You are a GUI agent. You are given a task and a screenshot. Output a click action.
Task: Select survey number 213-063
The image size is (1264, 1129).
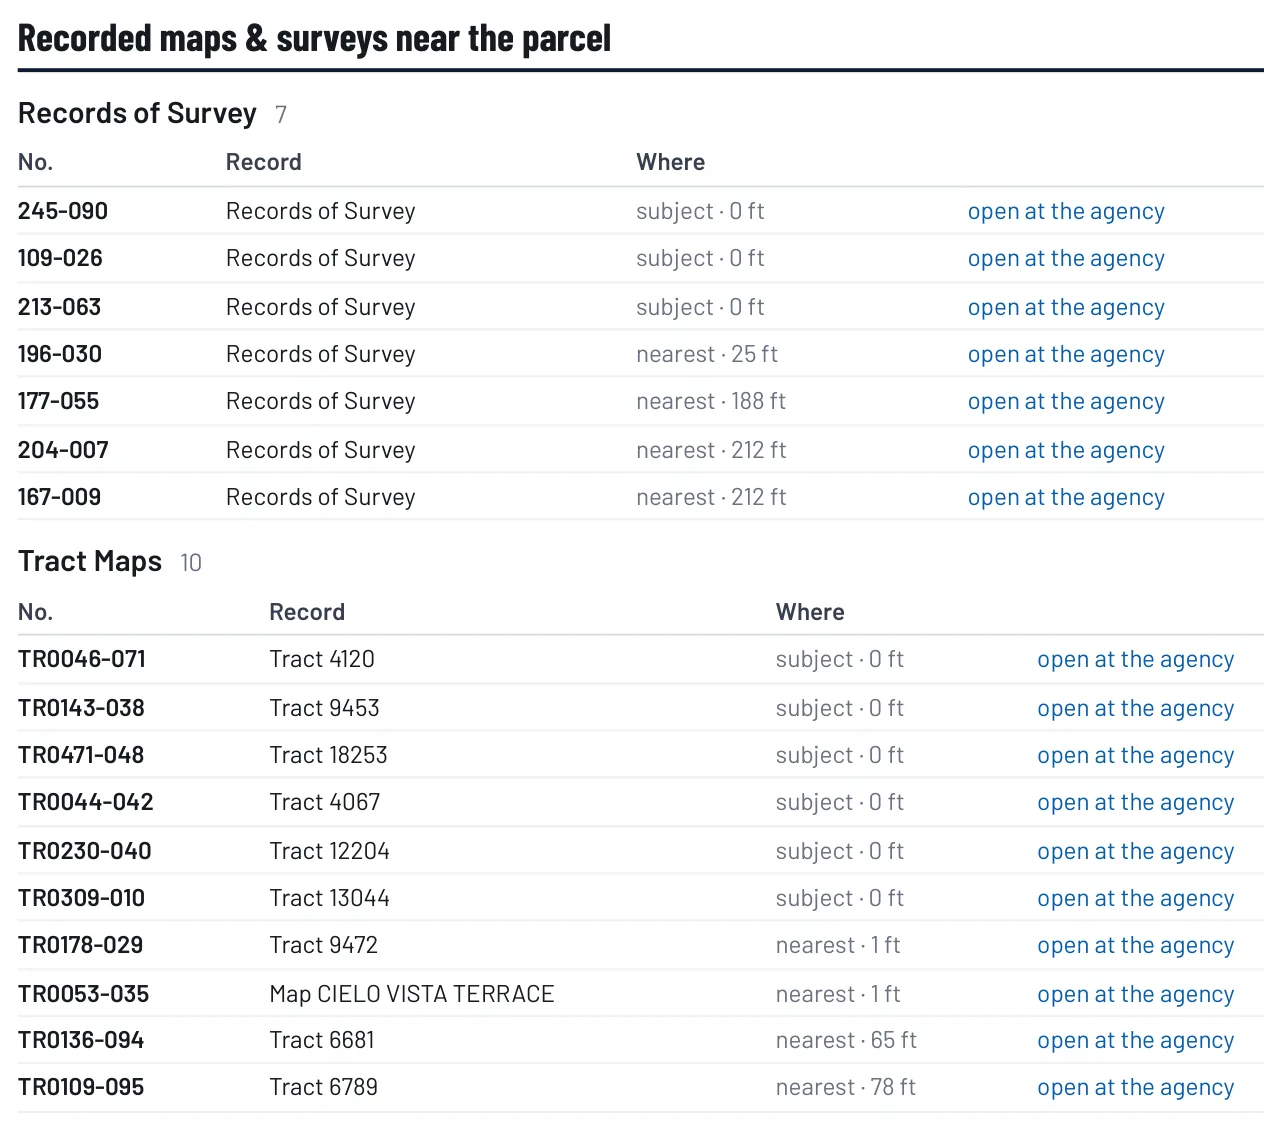tap(59, 307)
